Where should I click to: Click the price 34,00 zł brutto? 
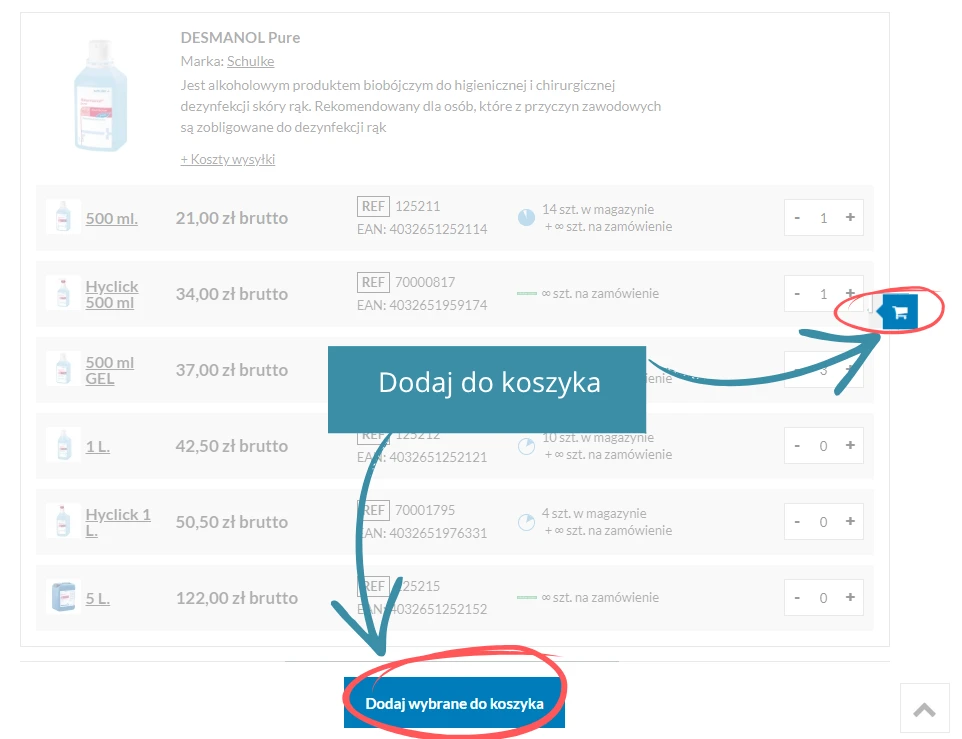(x=231, y=294)
